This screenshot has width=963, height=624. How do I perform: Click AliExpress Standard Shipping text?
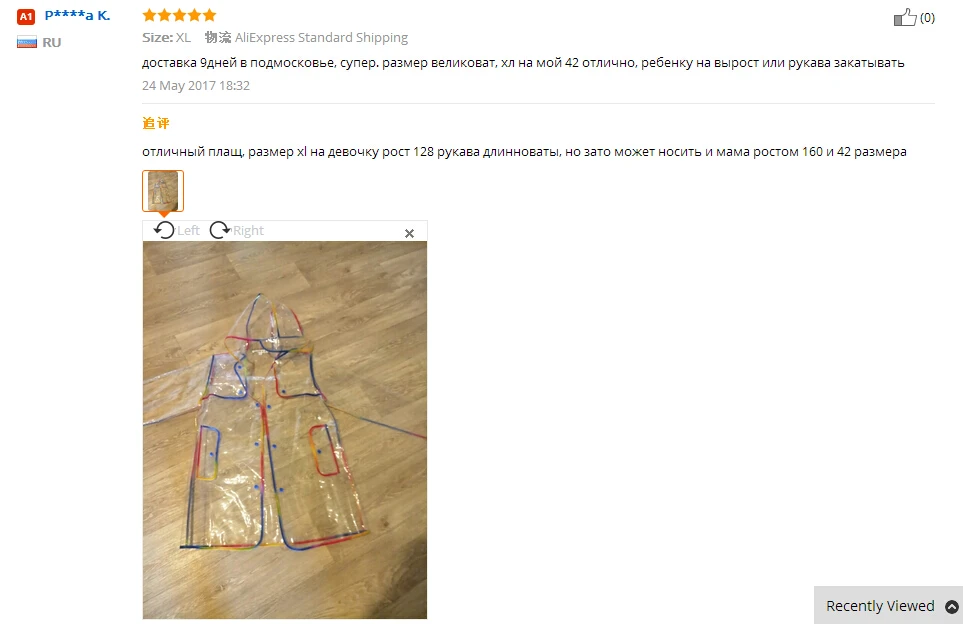click(321, 37)
